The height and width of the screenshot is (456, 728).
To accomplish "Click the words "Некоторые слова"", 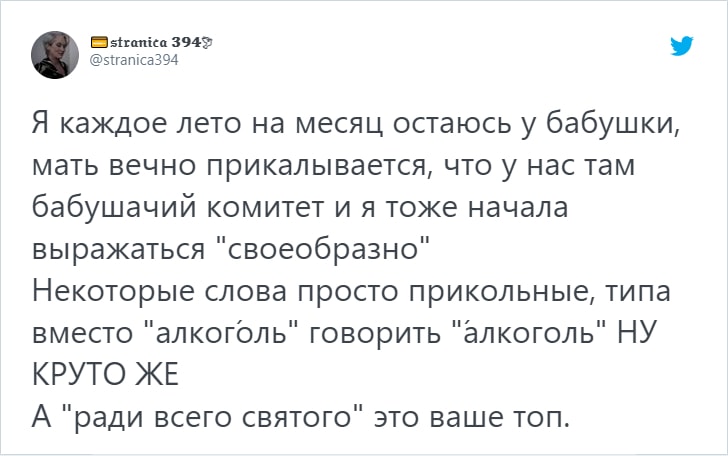I will tap(159, 291).
